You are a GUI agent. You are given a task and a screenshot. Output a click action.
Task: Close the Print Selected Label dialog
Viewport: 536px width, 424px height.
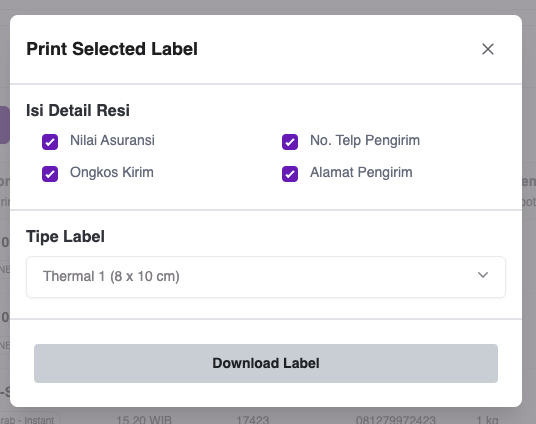[487, 49]
